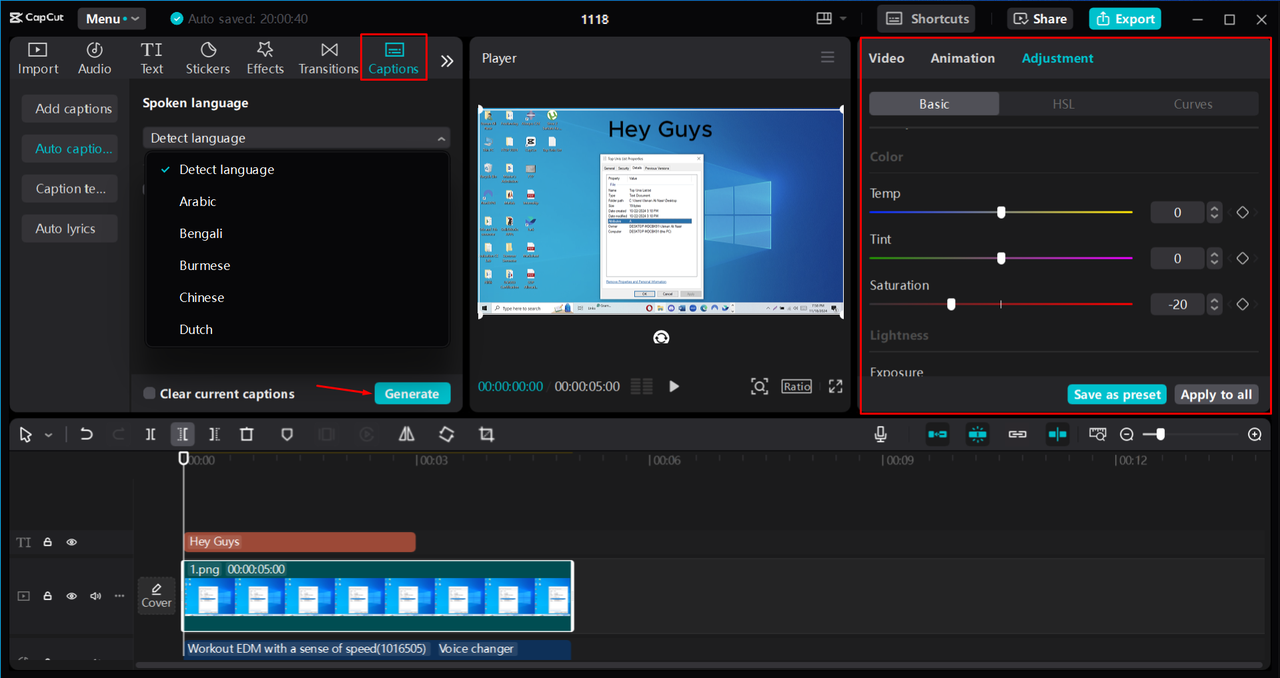
Task: Show more tool tabs with double chevron
Action: point(447,61)
